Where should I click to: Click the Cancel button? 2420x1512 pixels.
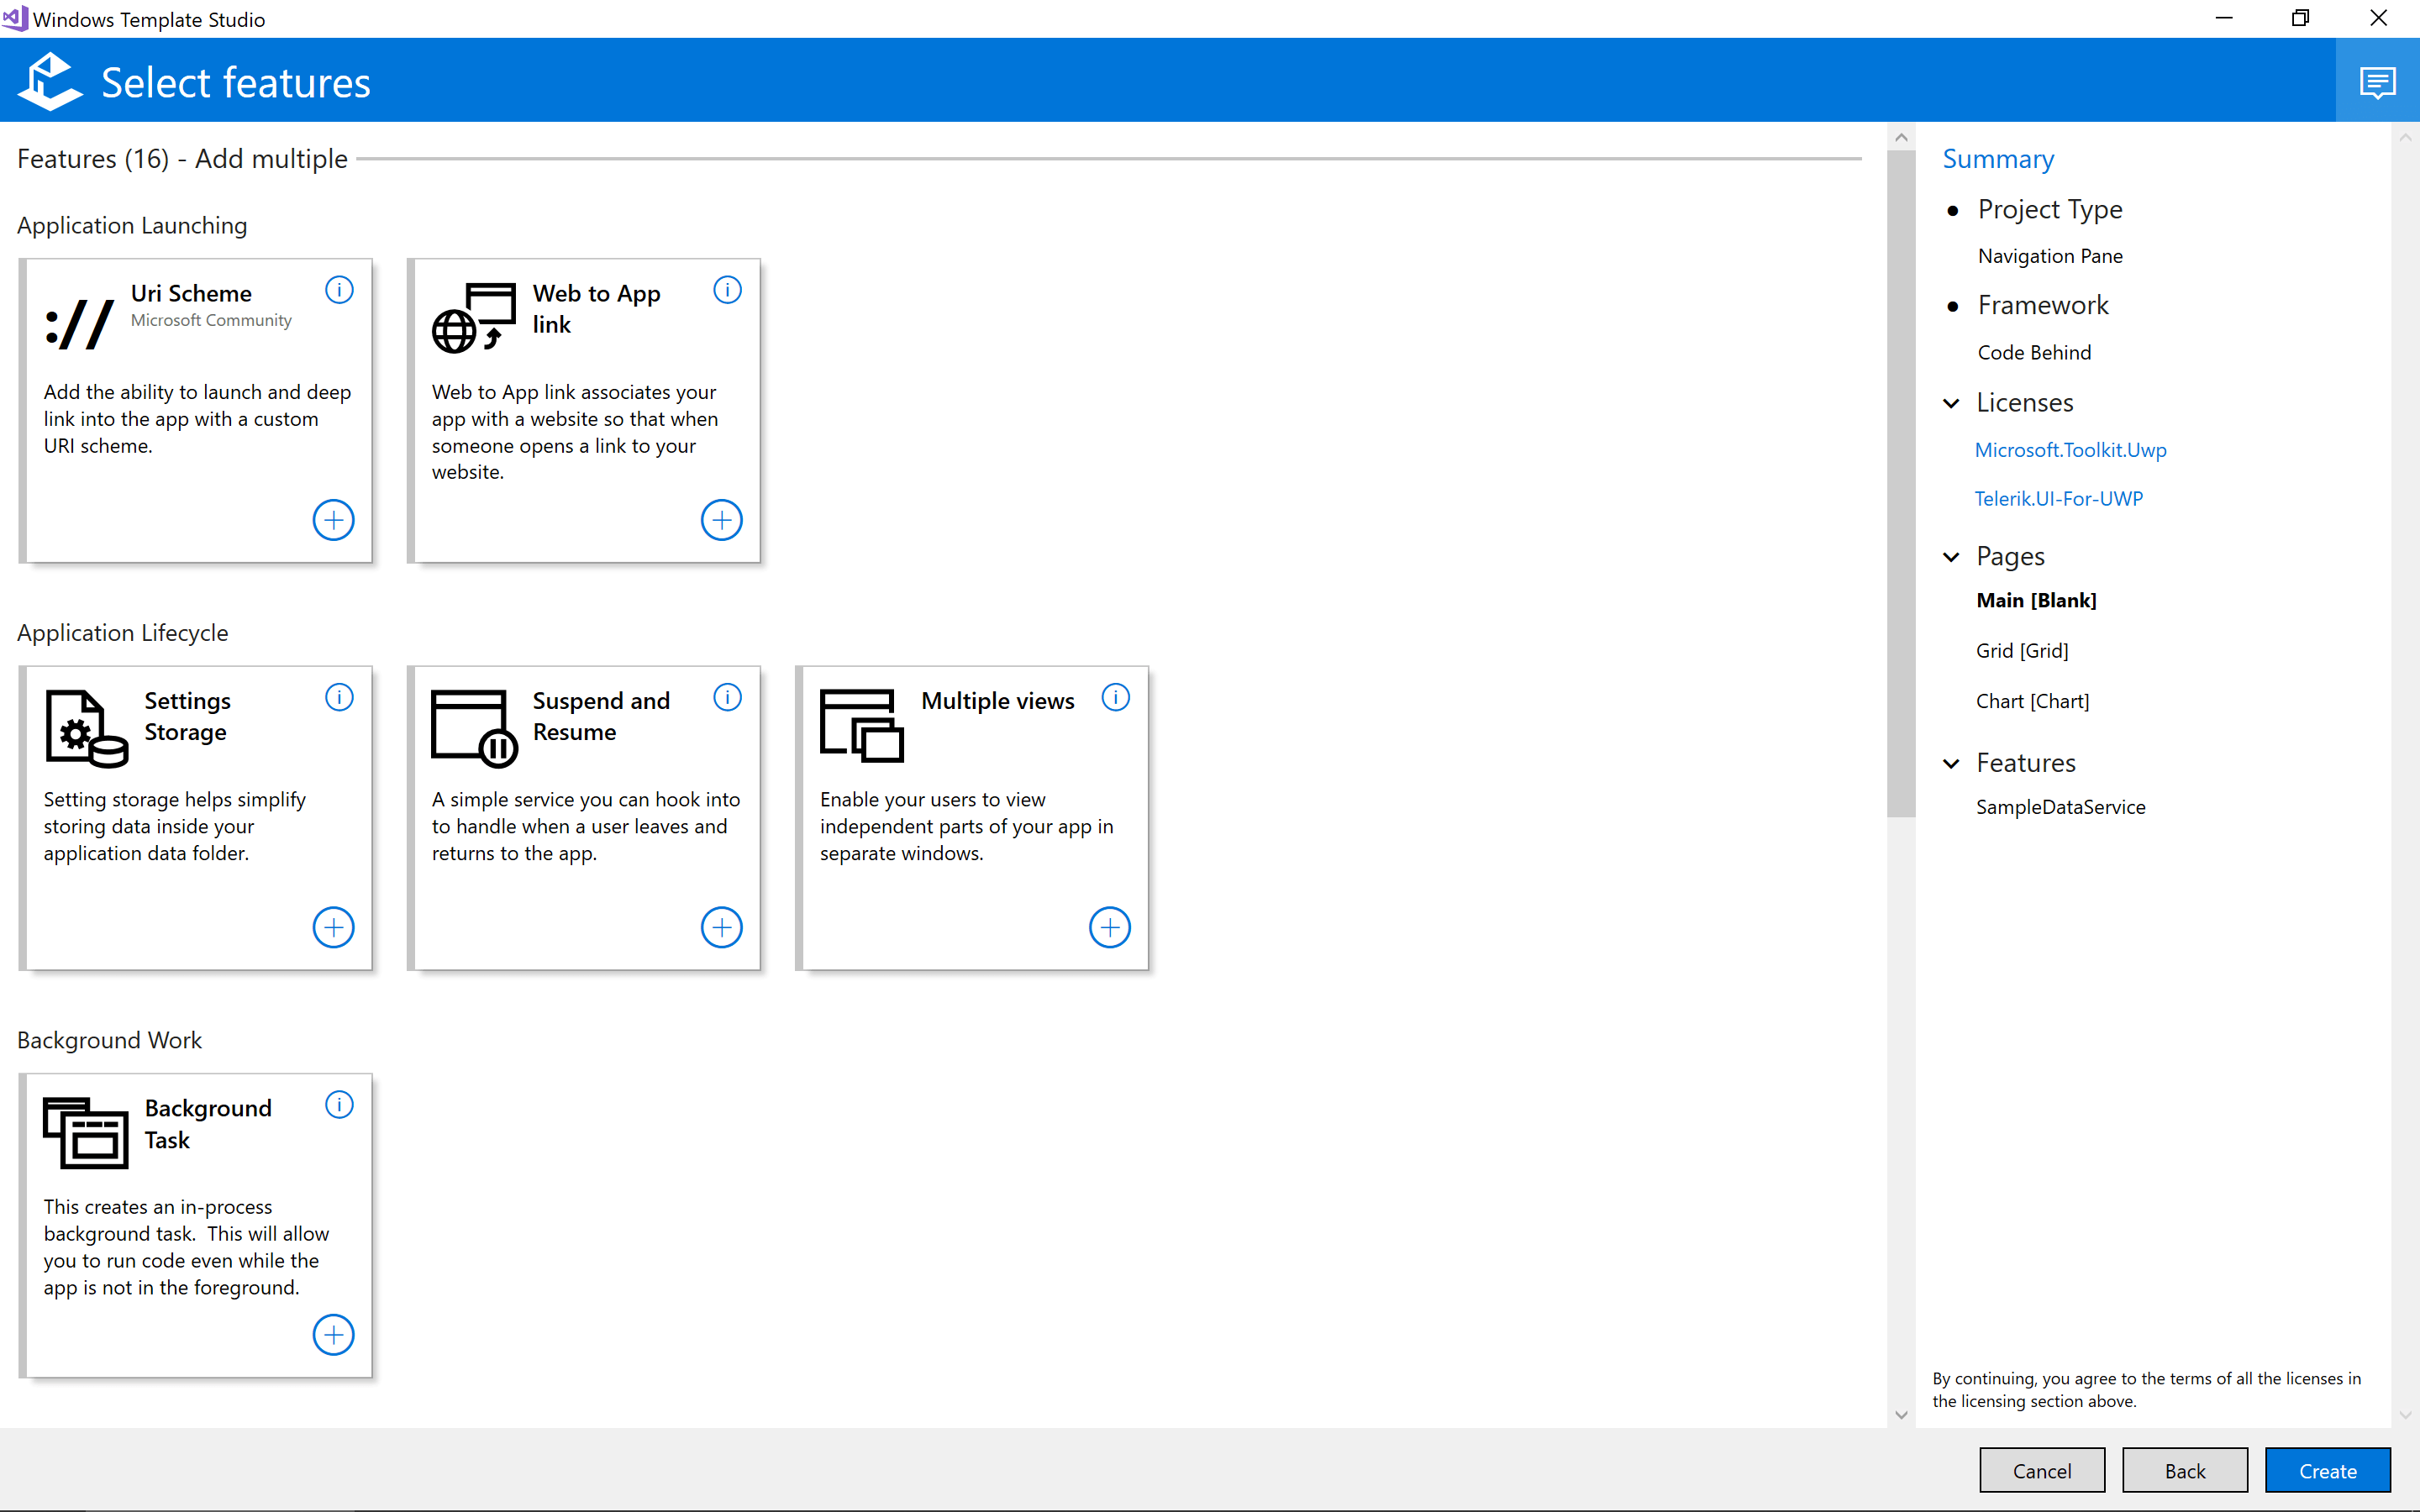tap(2042, 1470)
